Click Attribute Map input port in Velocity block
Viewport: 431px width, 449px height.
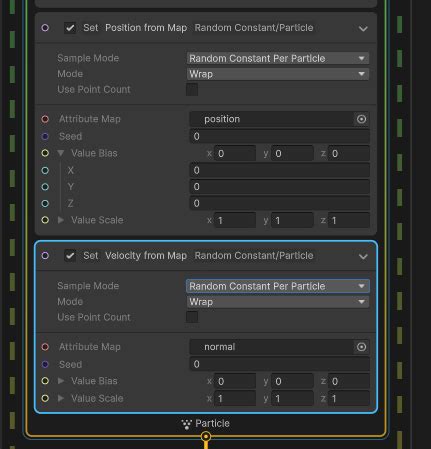(45, 347)
